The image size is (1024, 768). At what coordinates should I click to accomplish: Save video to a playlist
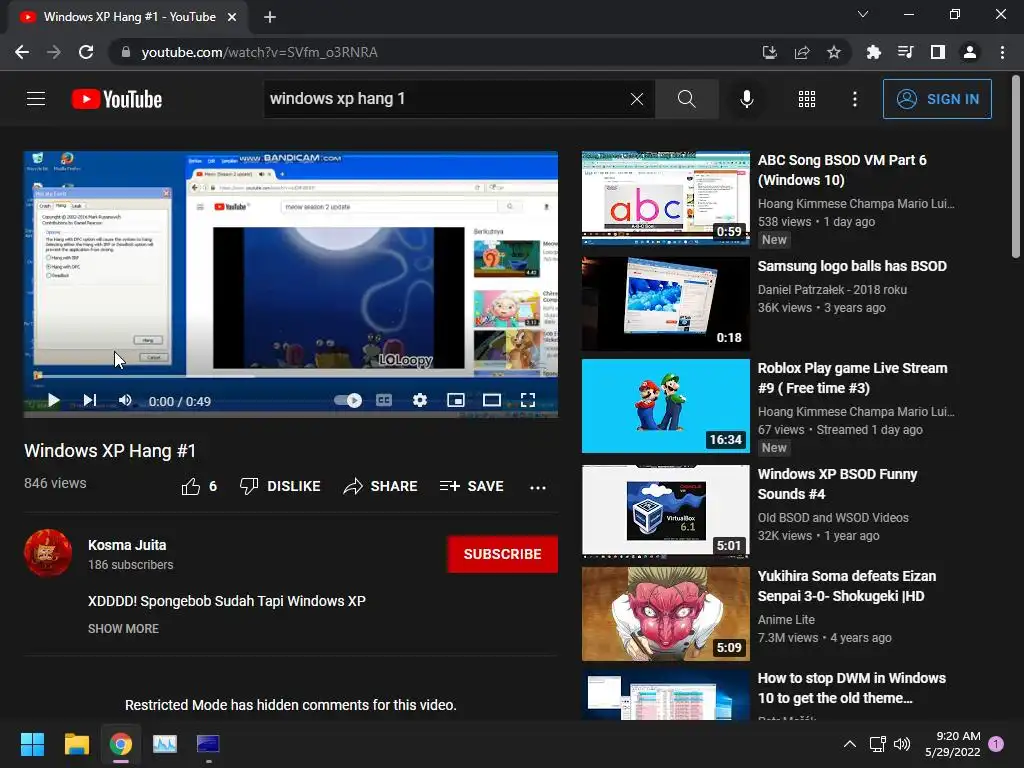[472, 487]
